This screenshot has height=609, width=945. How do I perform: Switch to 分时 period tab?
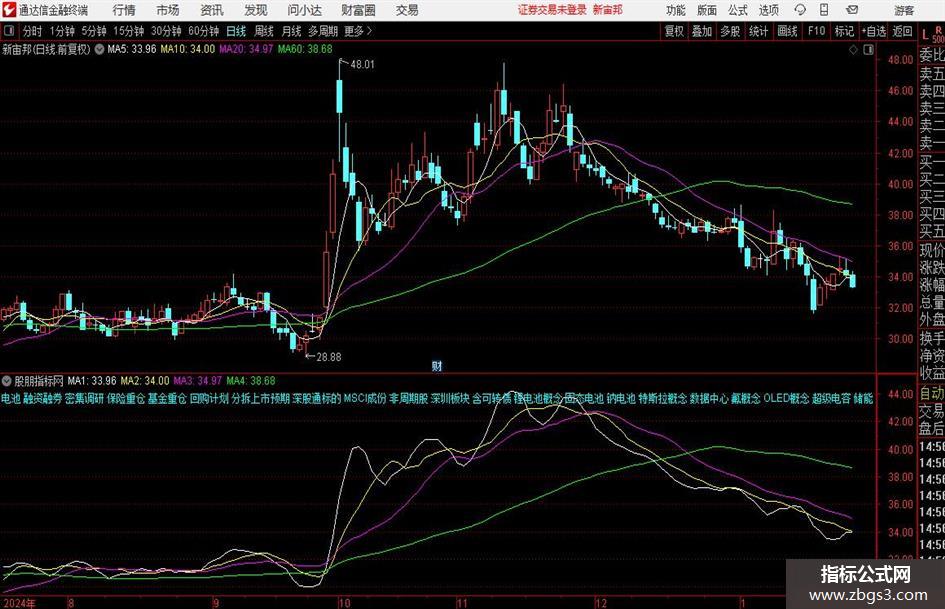pos(32,31)
